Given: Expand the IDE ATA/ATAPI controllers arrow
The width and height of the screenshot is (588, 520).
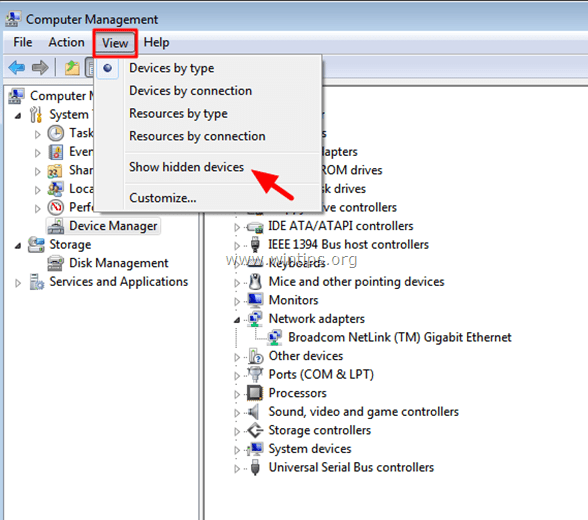Looking at the screenshot, I should [x=237, y=227].
